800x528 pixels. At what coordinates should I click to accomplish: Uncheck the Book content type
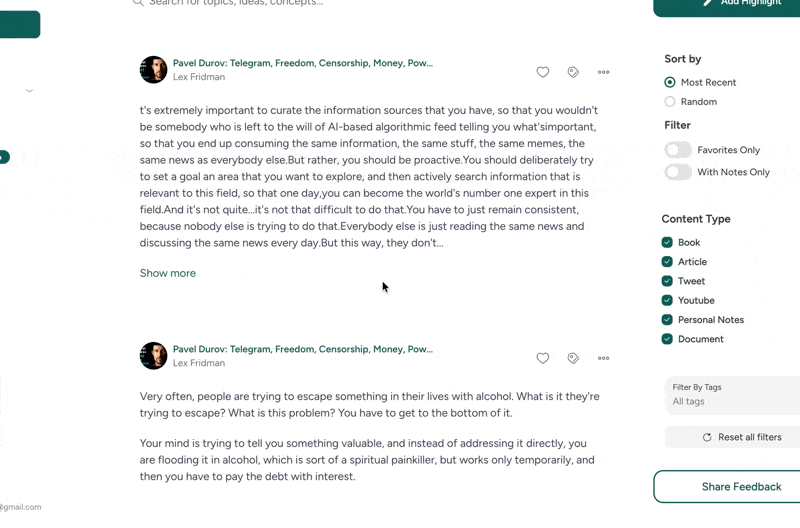click(x=667, y=243)
